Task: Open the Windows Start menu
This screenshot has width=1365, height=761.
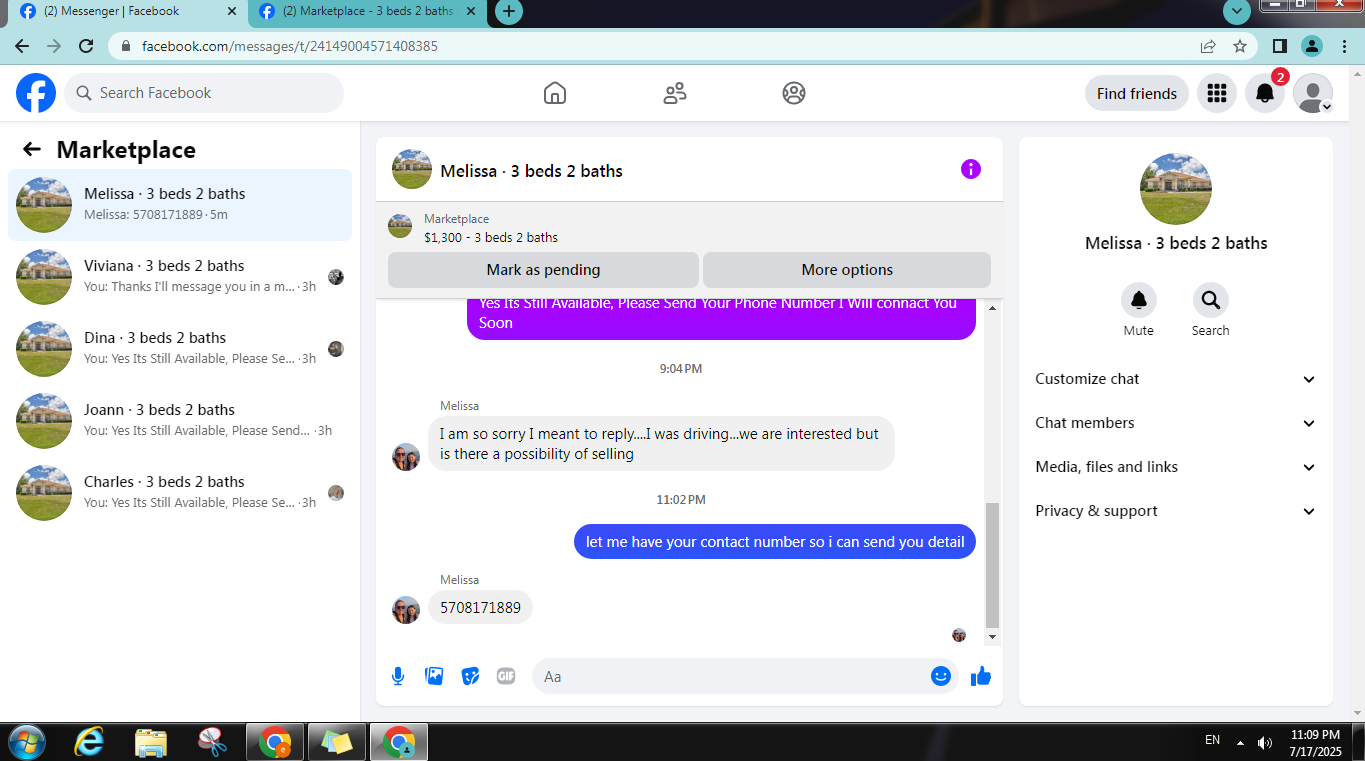Action: pos(27,741)
